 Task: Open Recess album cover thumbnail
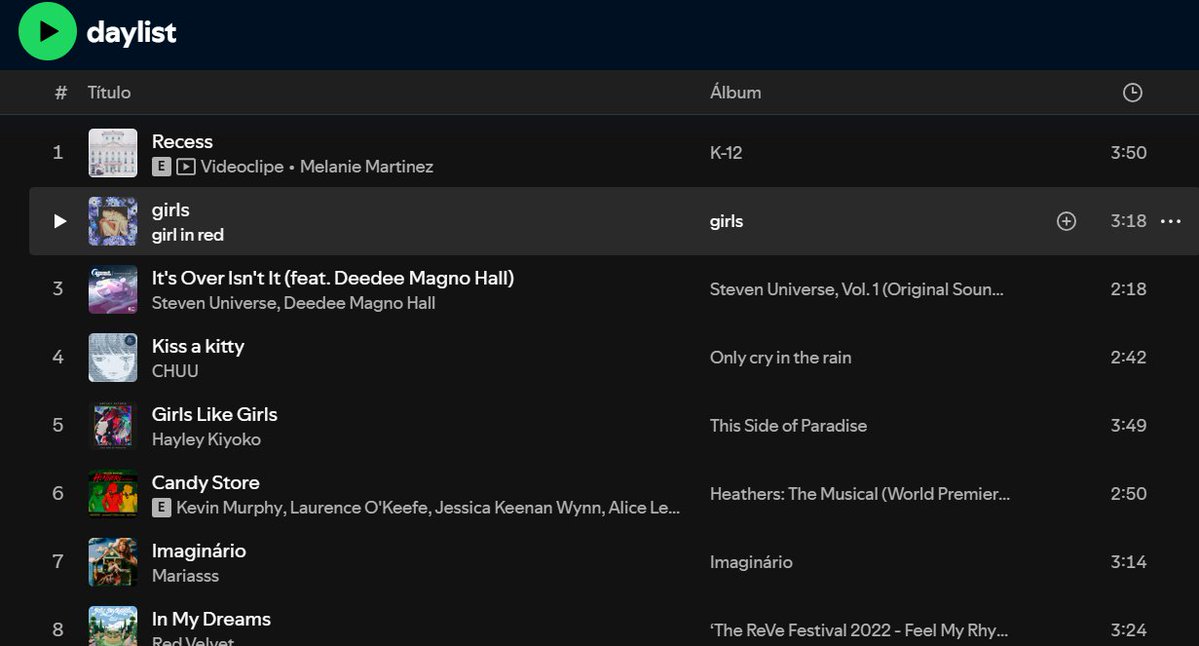(x=113, y=153)
